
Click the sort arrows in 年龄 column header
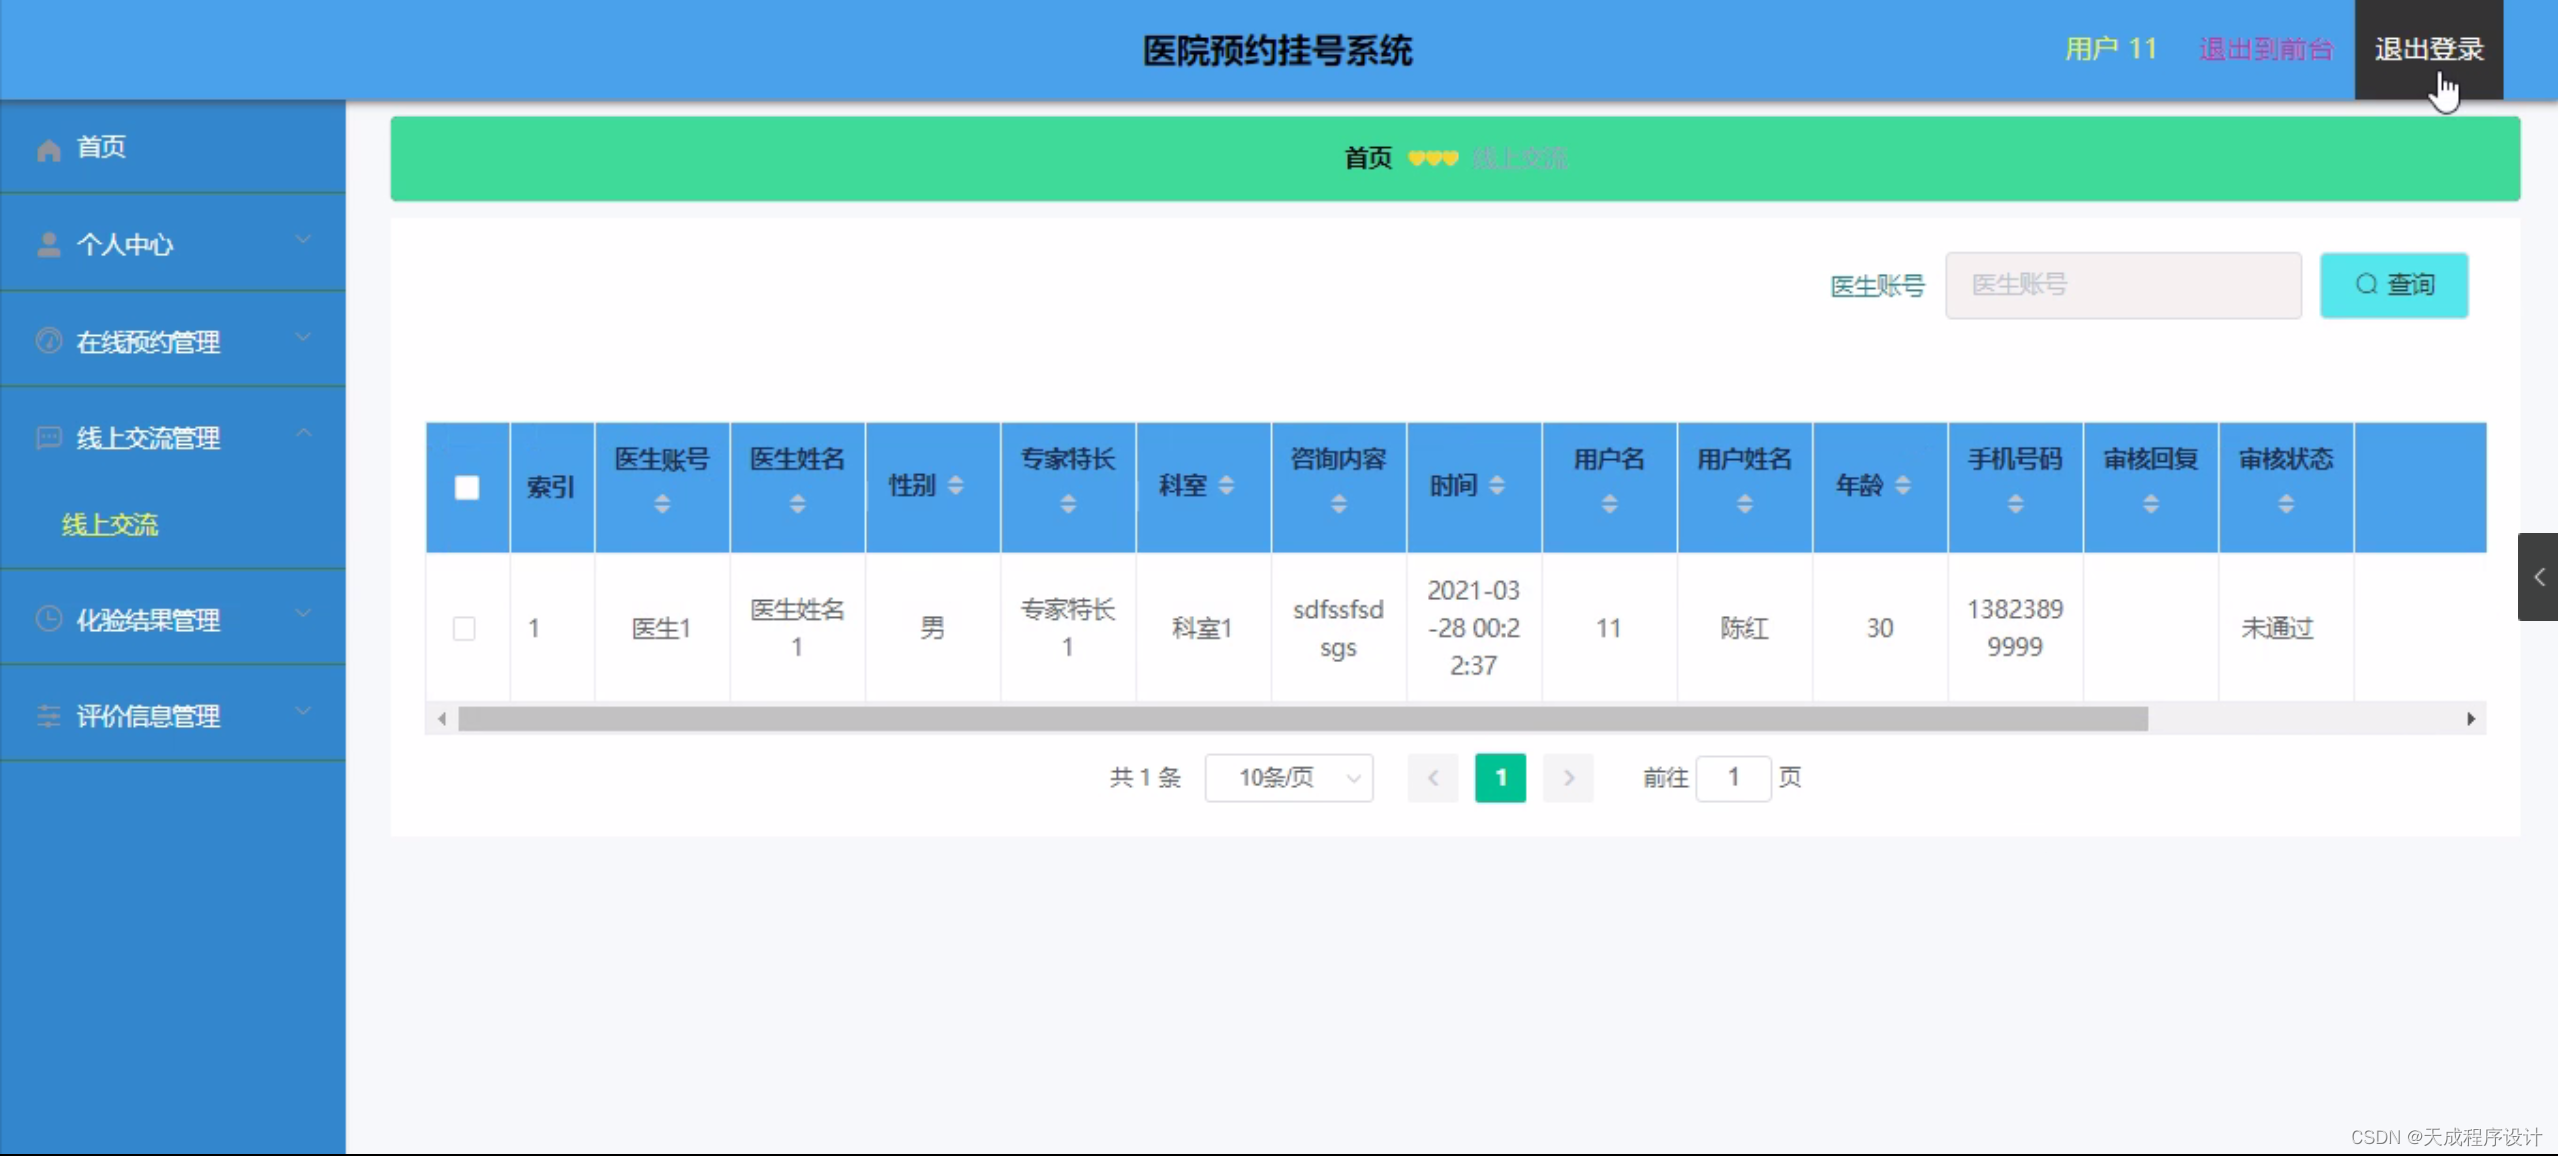(1903, 485)
